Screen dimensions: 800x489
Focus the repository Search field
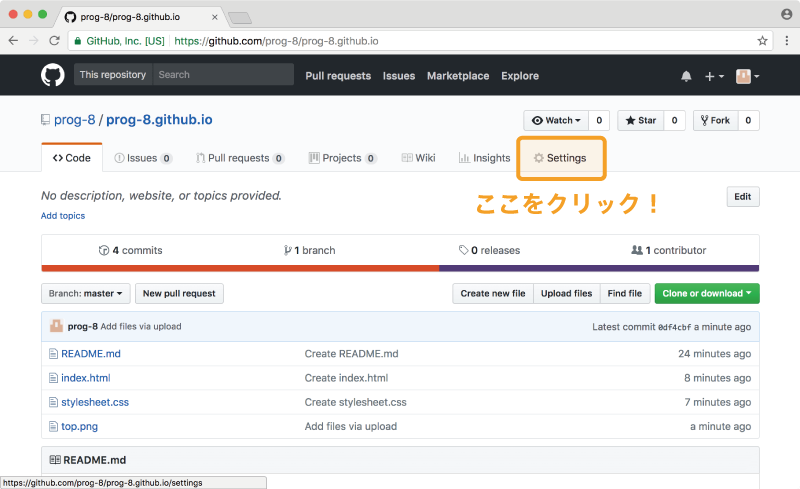223,75
